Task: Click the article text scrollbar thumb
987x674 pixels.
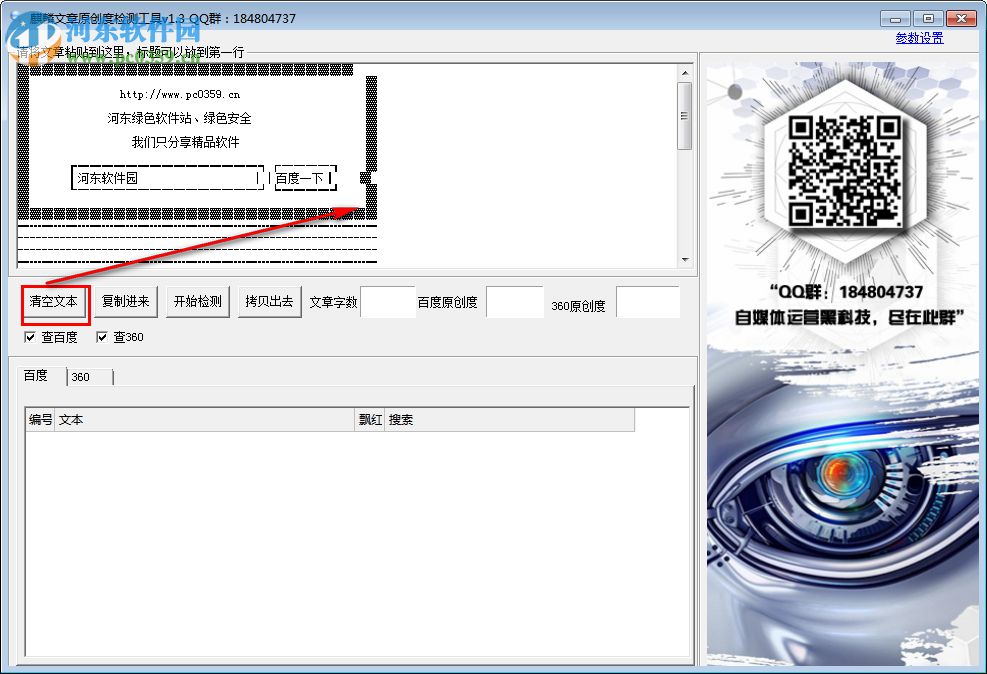Action: click(x=685, y=116)
